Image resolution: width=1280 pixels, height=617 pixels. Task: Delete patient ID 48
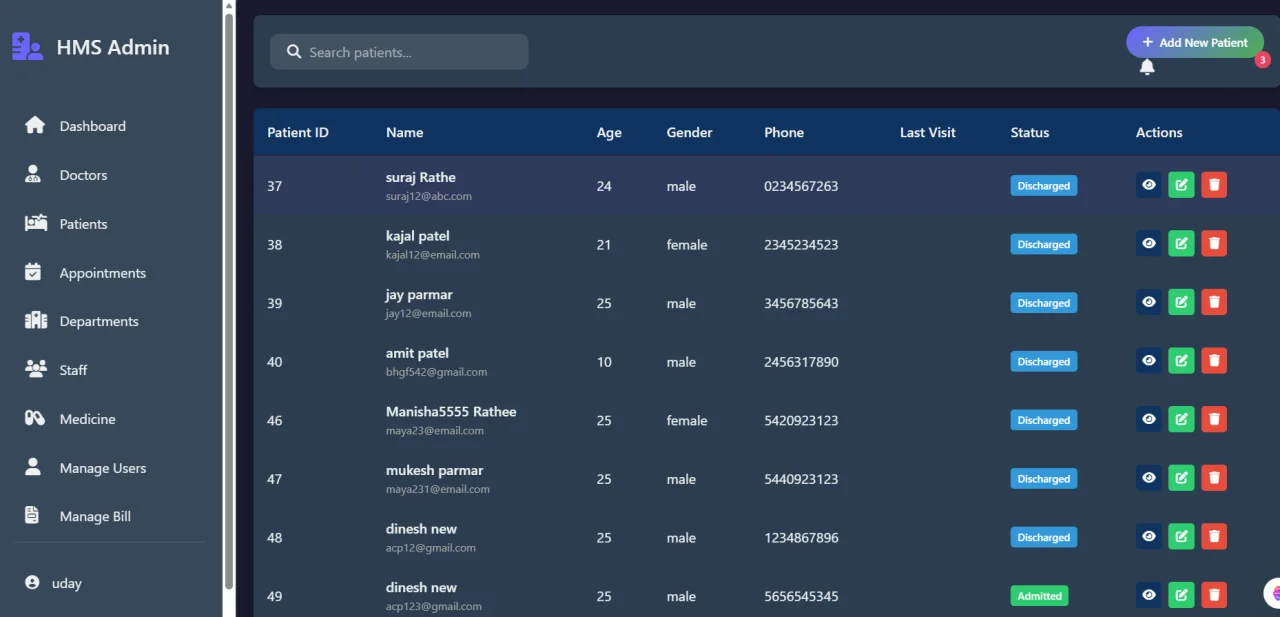pos(1214,536)
